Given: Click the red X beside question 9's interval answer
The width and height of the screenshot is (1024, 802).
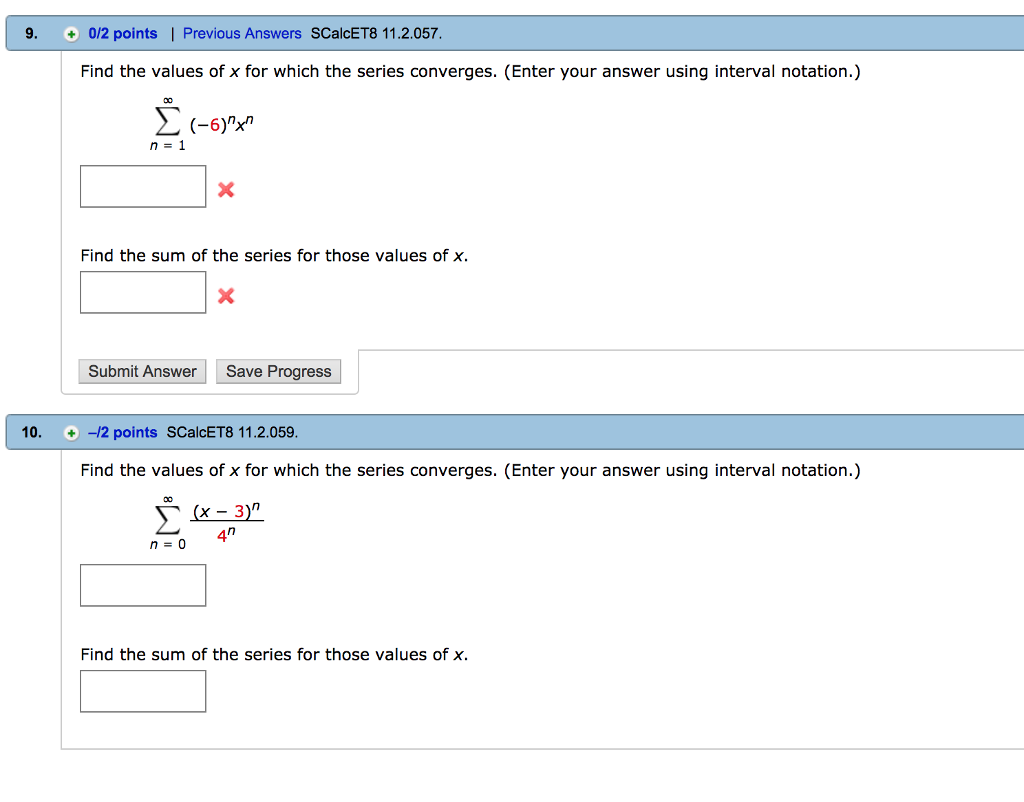Looking at the screenshot, I should pyautogui.click(x=225, y=187).
